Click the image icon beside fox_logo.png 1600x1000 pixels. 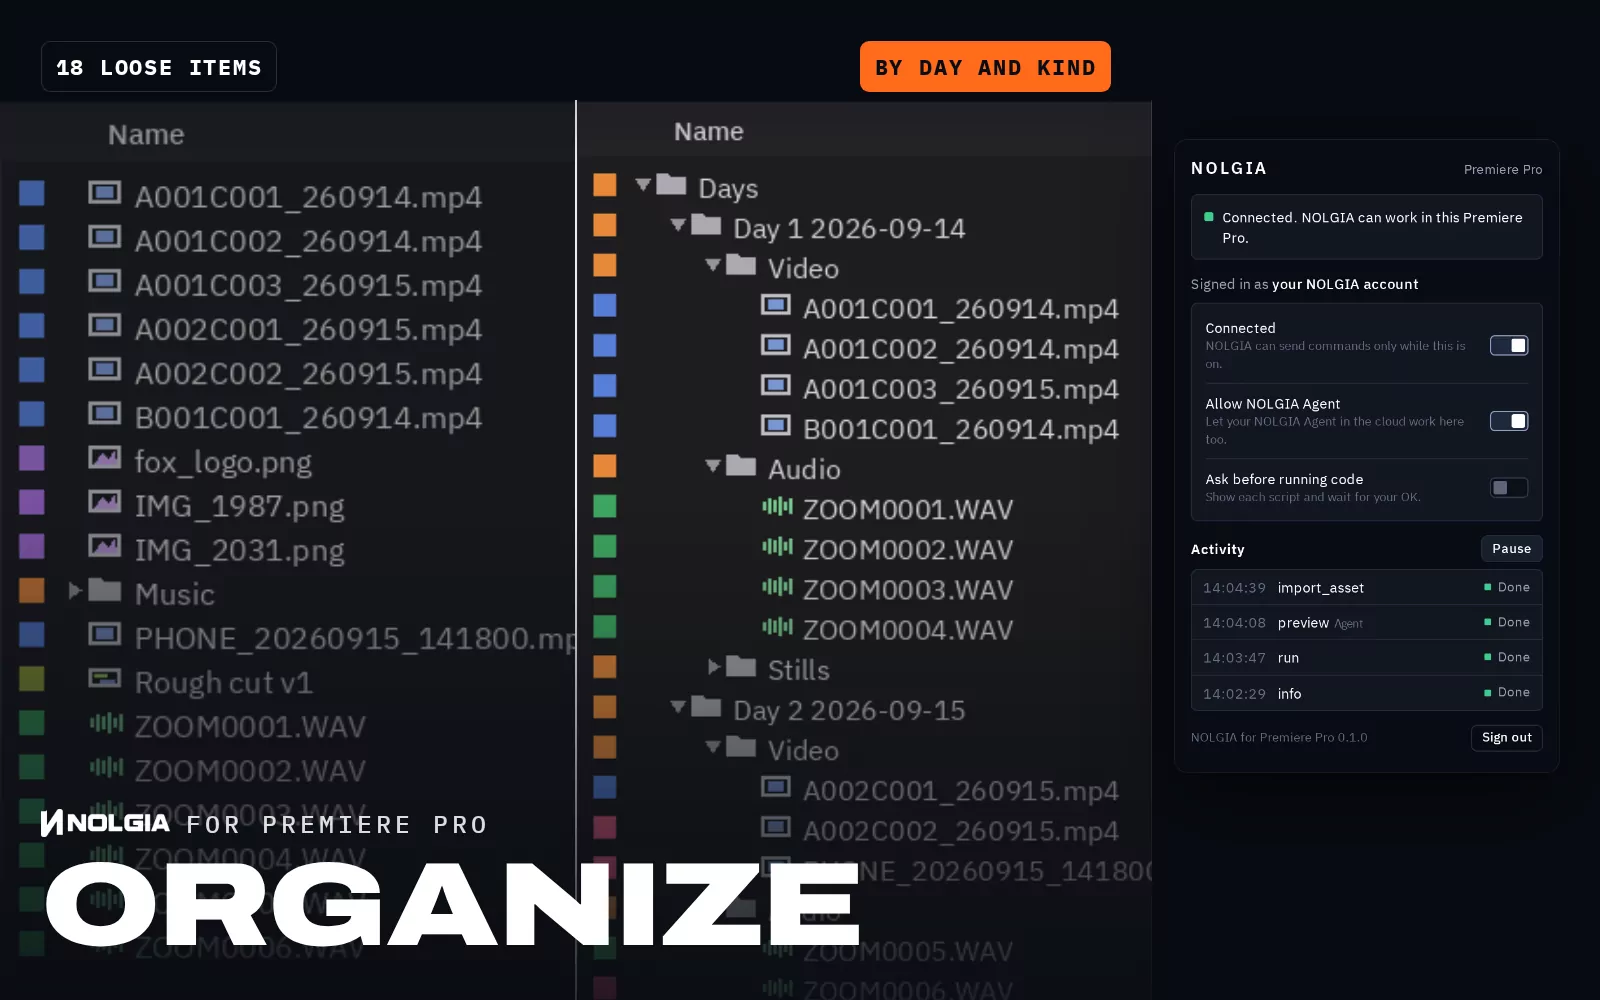(x=105, y=457)
